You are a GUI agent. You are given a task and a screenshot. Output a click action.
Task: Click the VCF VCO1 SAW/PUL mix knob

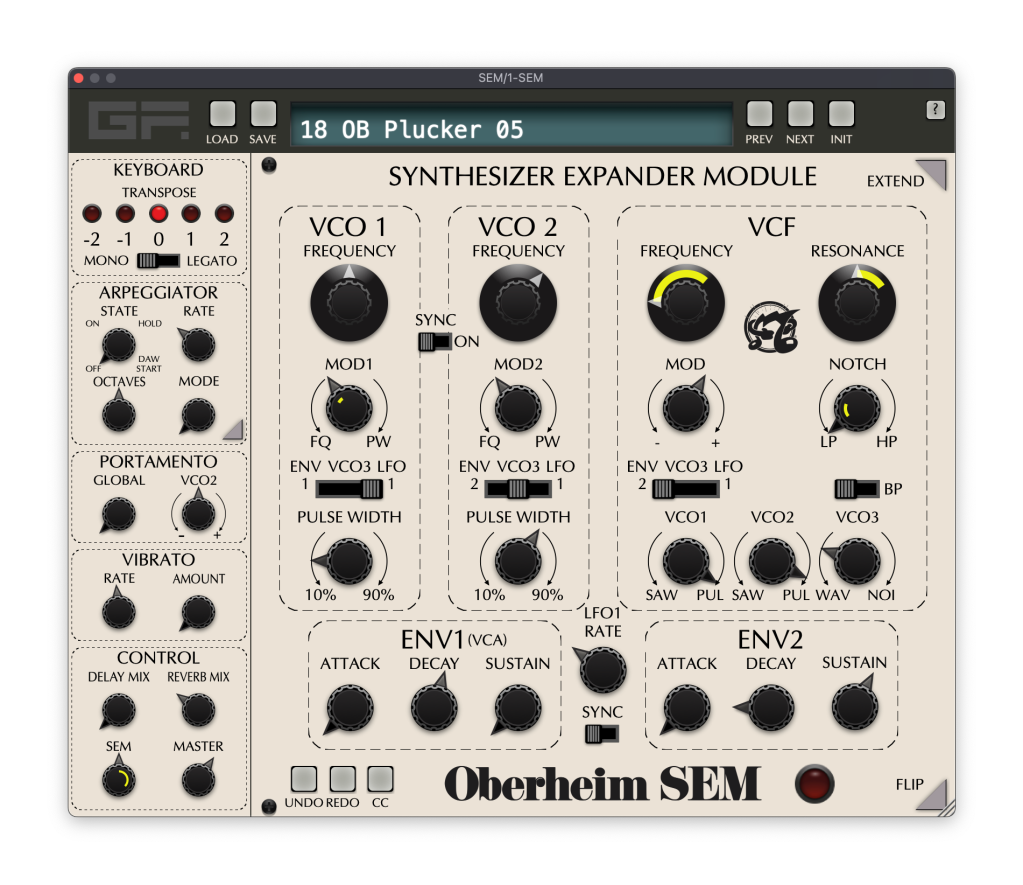(686, 561)
